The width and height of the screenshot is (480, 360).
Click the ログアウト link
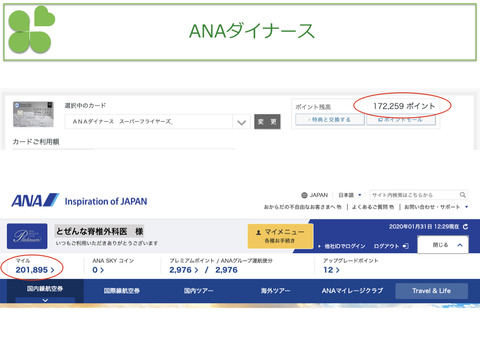click(x=391, y=246)
